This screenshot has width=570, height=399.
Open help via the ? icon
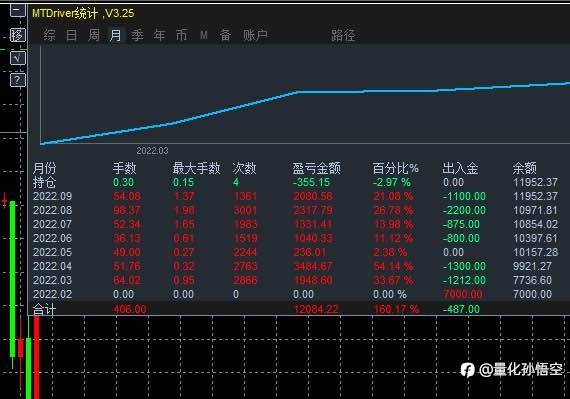tap(17, 80)
